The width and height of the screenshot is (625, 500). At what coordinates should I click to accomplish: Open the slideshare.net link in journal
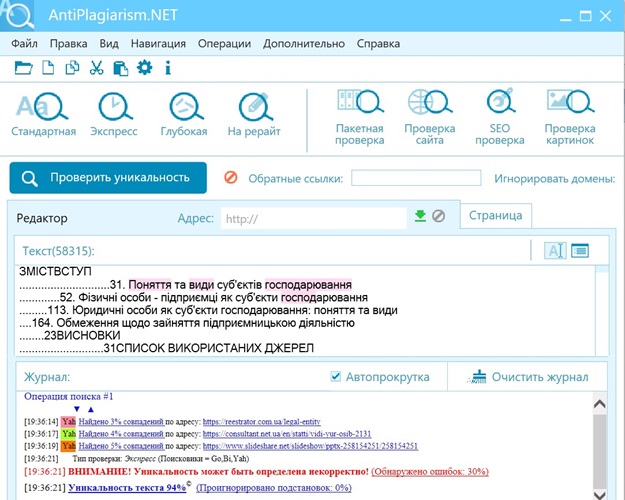point(310,446)
